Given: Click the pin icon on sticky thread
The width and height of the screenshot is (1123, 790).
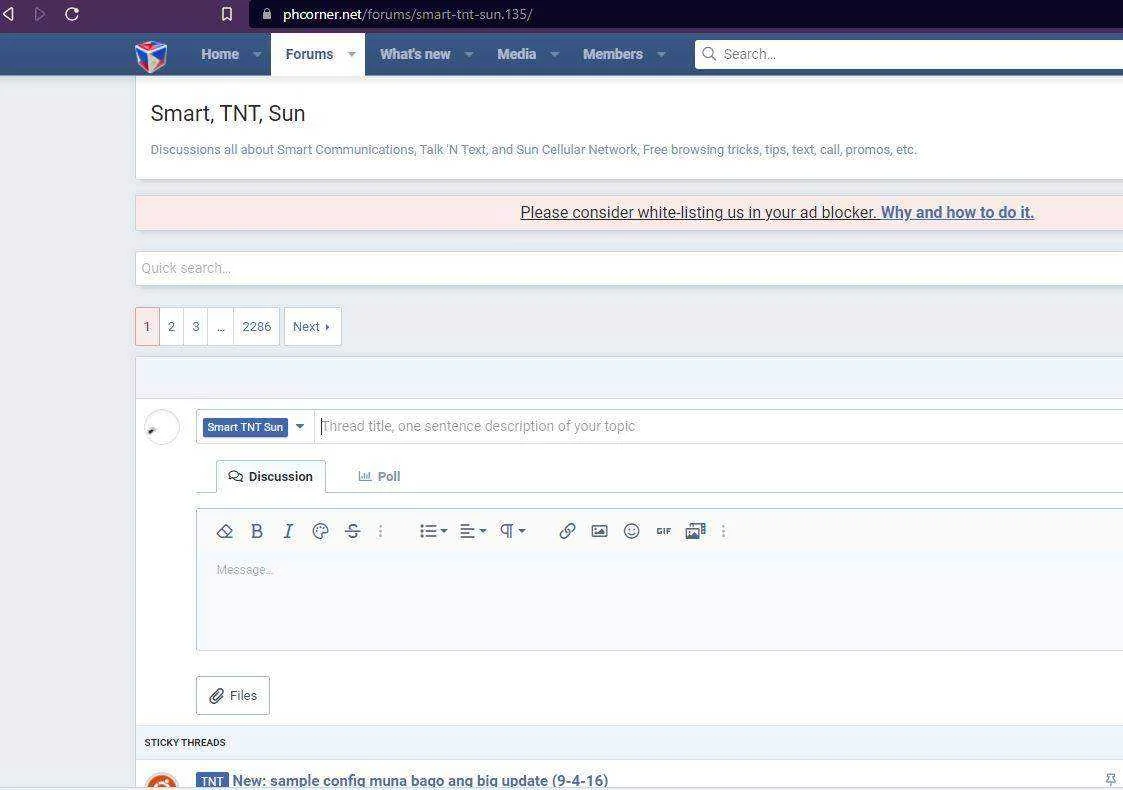Looking at the screenshot, I should (1110, 779).
